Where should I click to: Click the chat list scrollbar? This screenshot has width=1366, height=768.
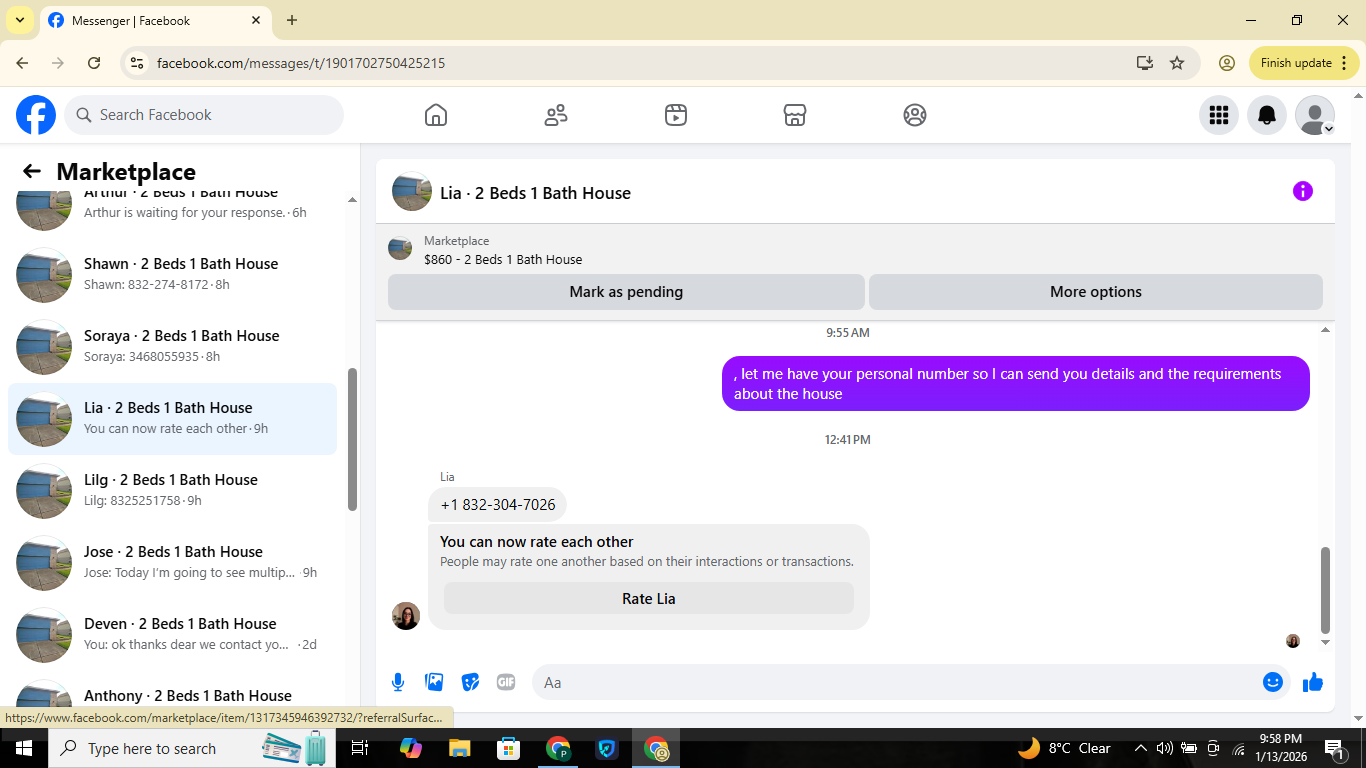(352, 440)
